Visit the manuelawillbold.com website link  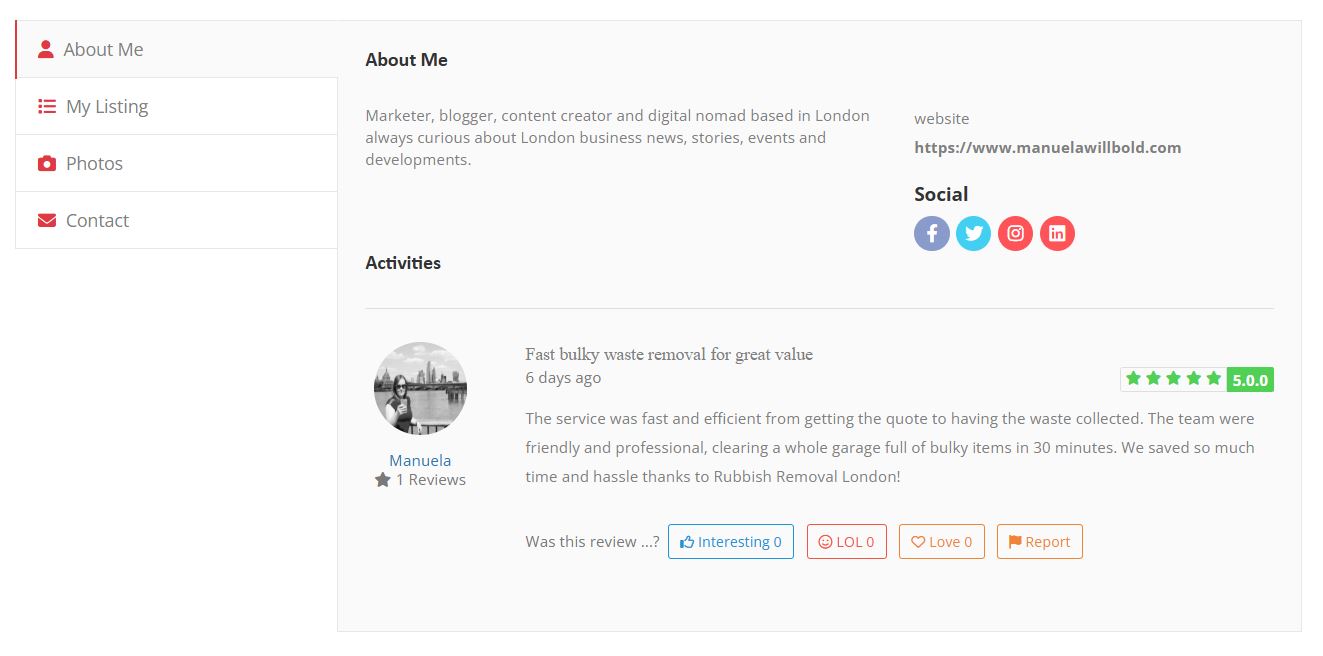[x=1047, y=147]
